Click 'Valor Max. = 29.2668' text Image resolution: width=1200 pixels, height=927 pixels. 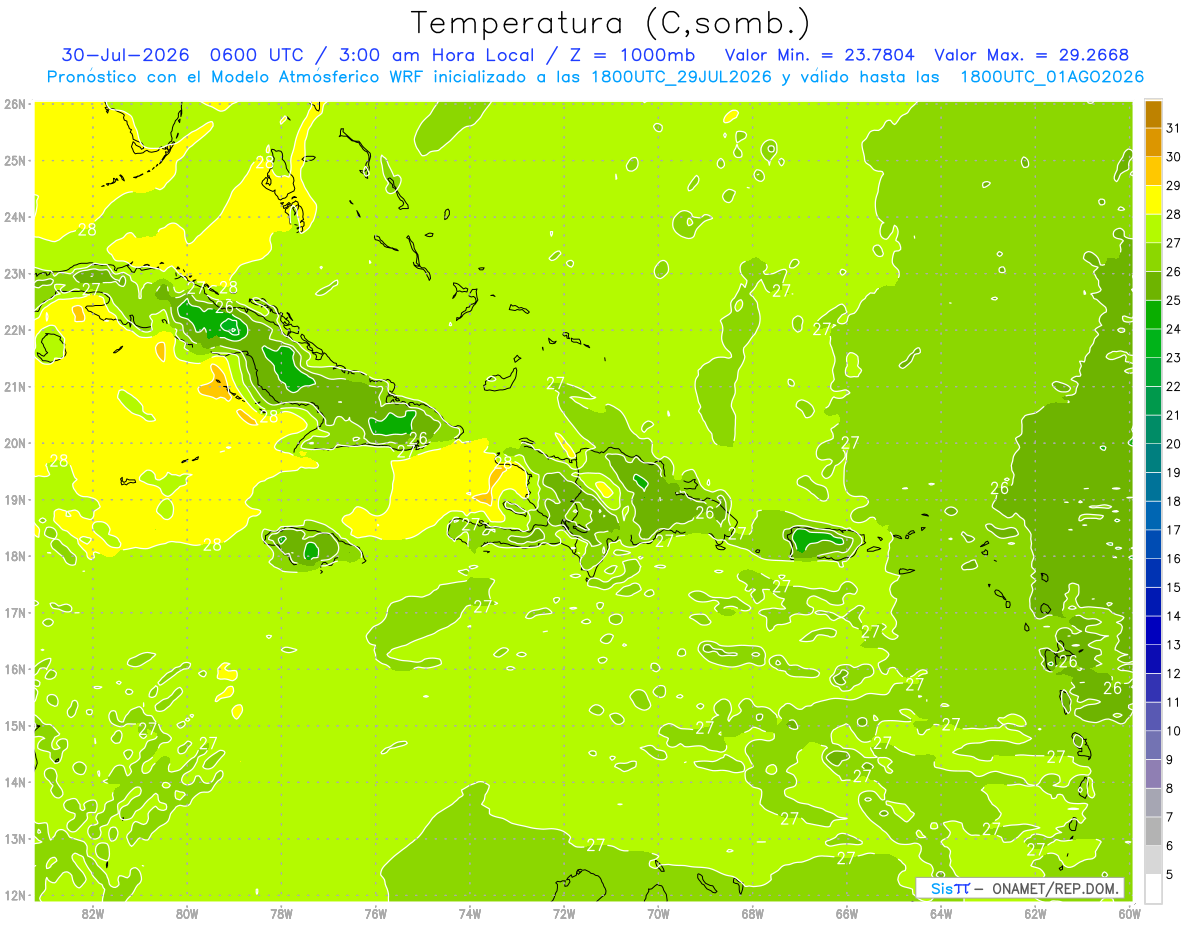coord(1032,55)
